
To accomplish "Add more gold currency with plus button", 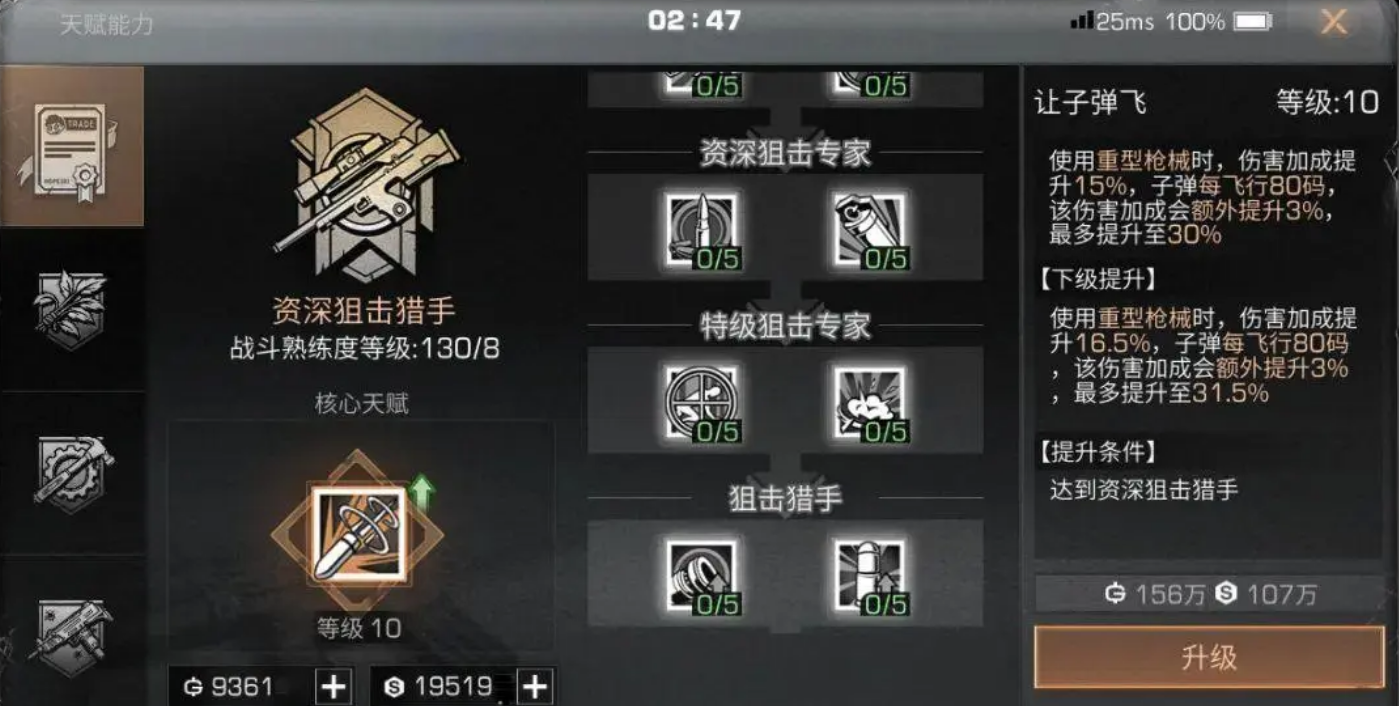I will 334,687.
